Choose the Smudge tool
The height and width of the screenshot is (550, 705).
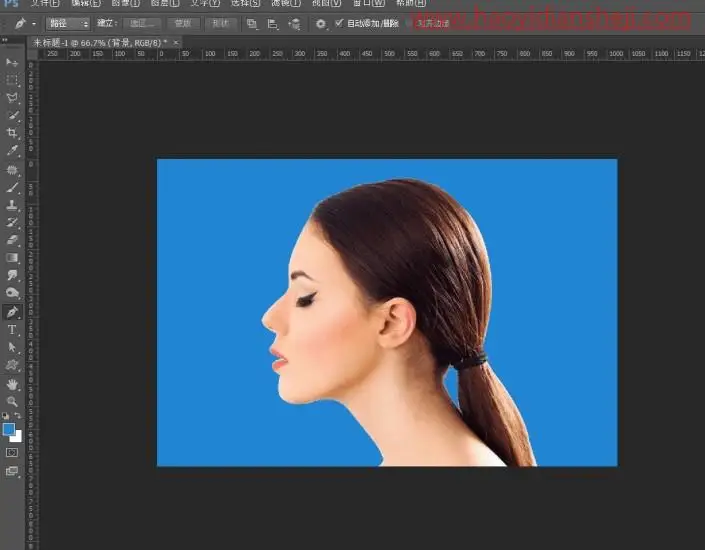pos(12,275)
